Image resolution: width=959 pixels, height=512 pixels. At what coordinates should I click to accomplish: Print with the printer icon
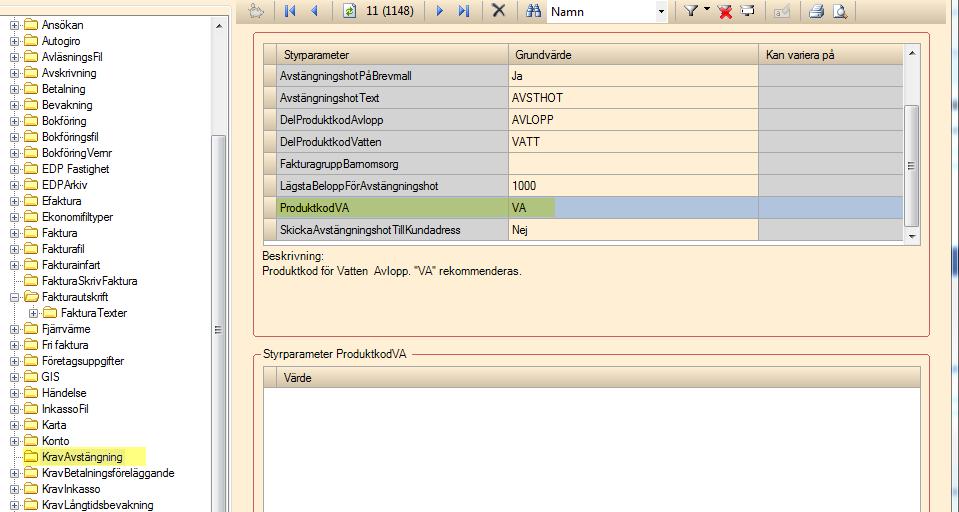pyautogui.click(x=816, y=11)
